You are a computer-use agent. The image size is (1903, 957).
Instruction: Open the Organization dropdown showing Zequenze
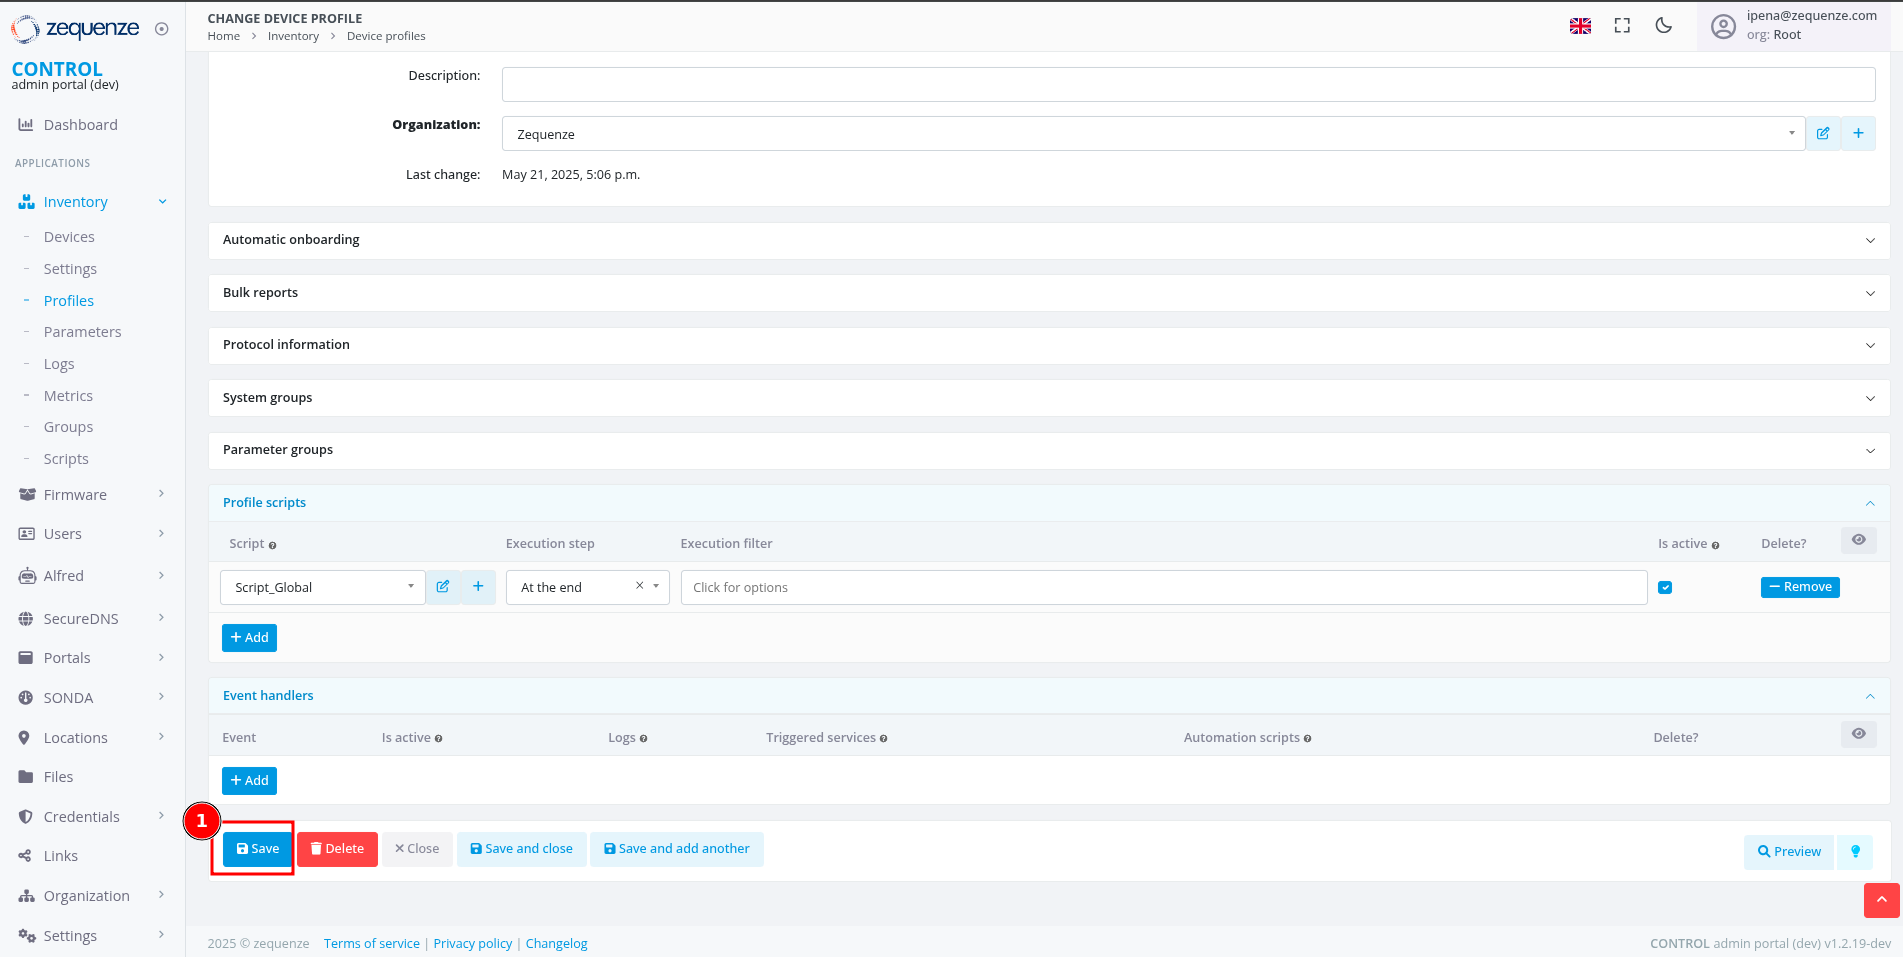pos(1152,134)
